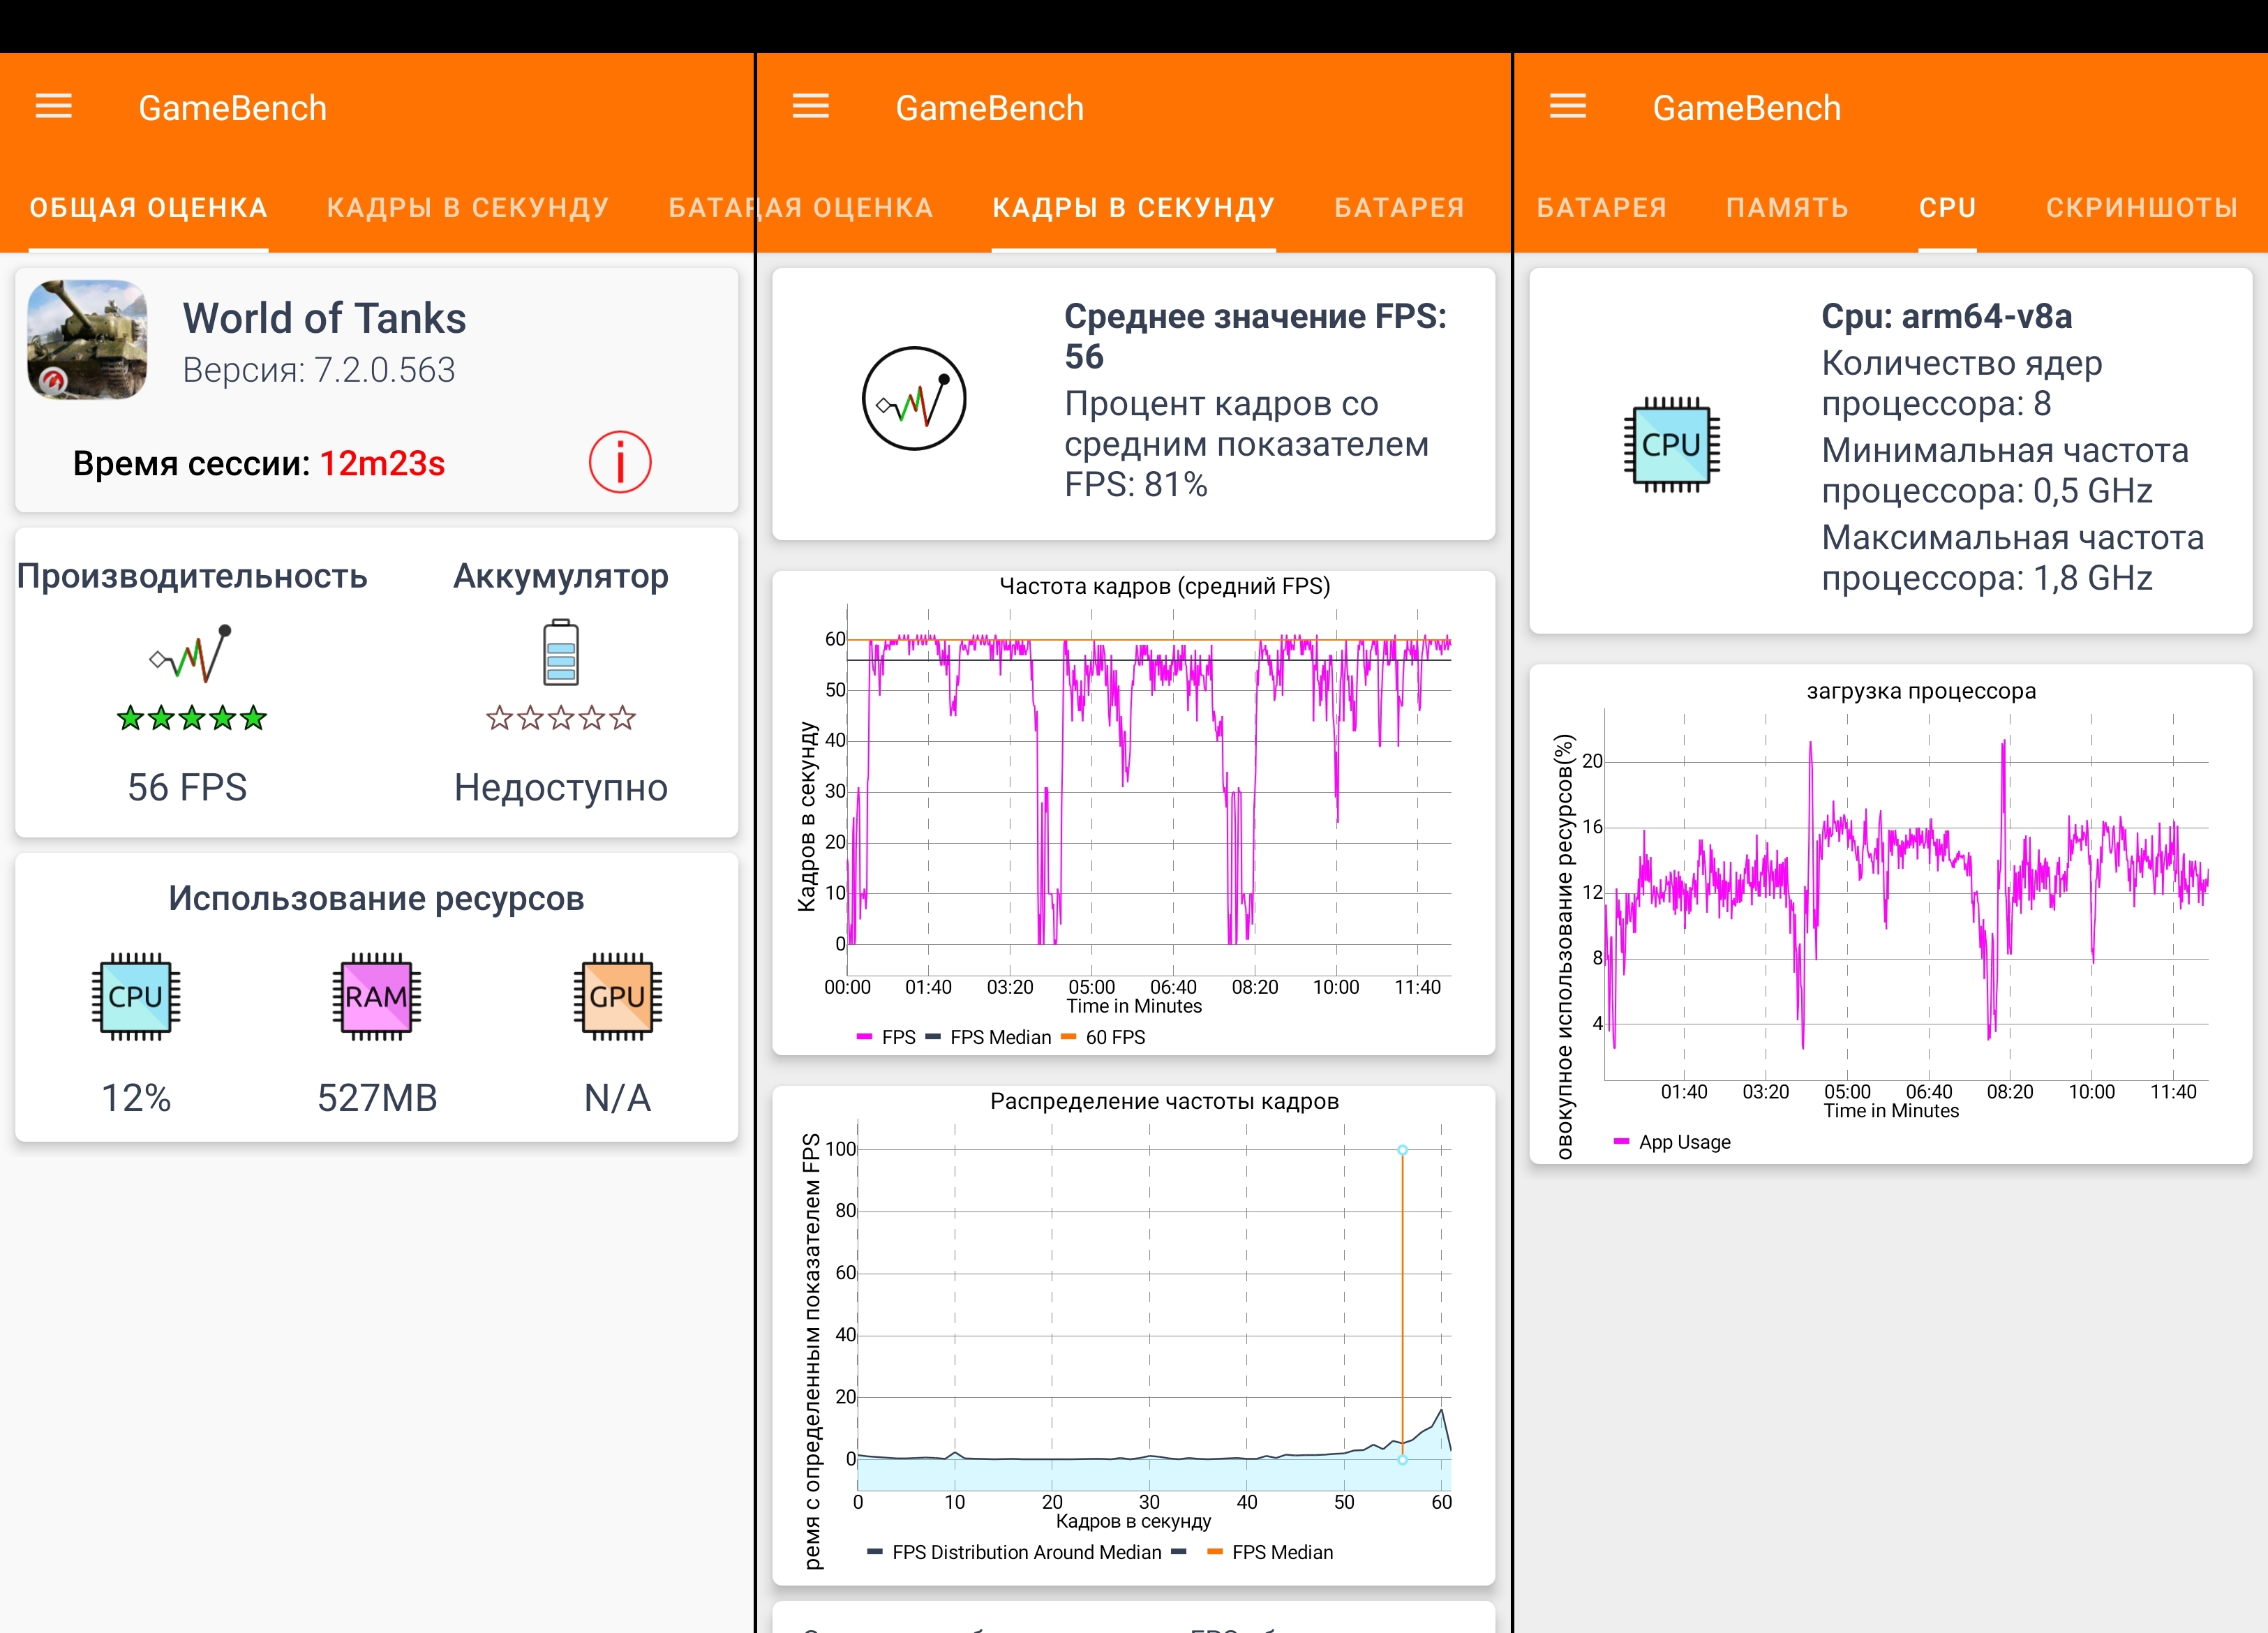The width and height of the screenshot is (2268, 1633).
Task: Tap the performance graph icon under Производительность
Action: [190, 653]
